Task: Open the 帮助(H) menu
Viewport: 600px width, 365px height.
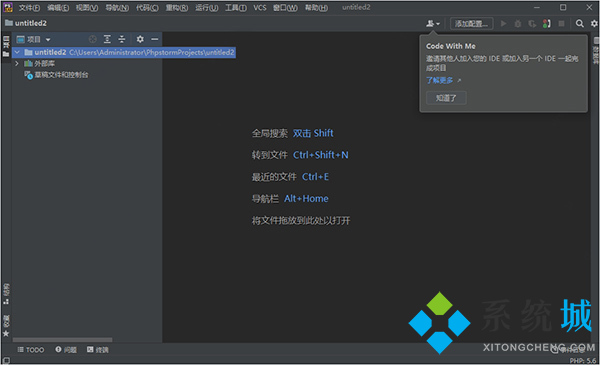Action: pos(316,8)
